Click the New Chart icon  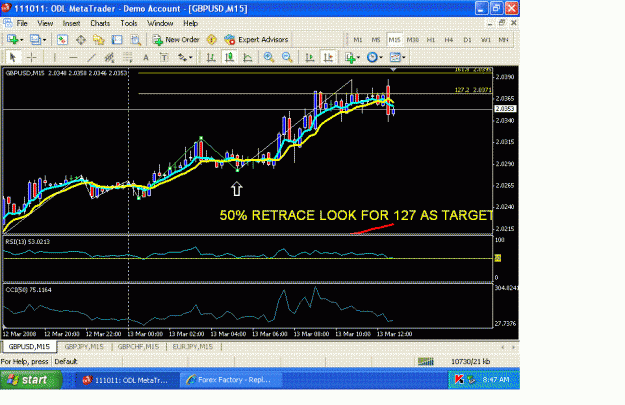coord(12,39)
